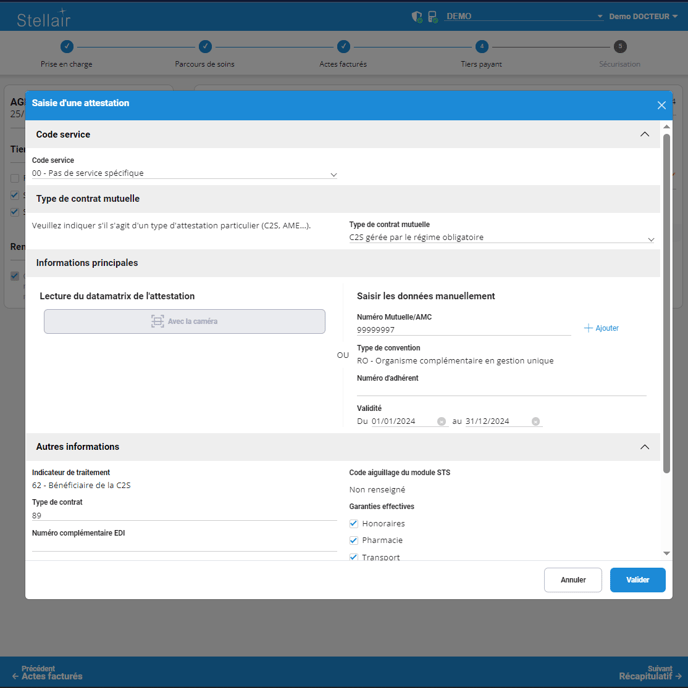The width and height of the screenshot is (688, 688).
Task: Go to step 5 Sécurisation circle
Action: (620, 46)
